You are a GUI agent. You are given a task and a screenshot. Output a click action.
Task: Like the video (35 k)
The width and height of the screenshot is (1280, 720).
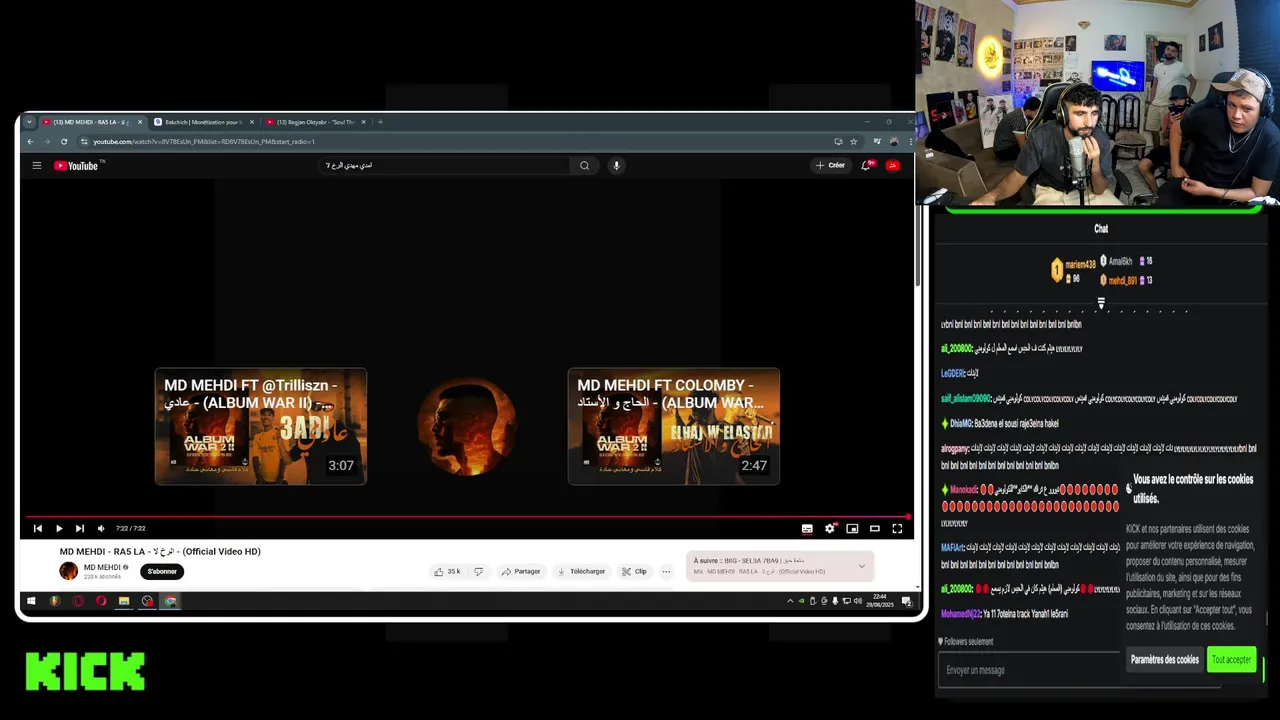(447, 572)
